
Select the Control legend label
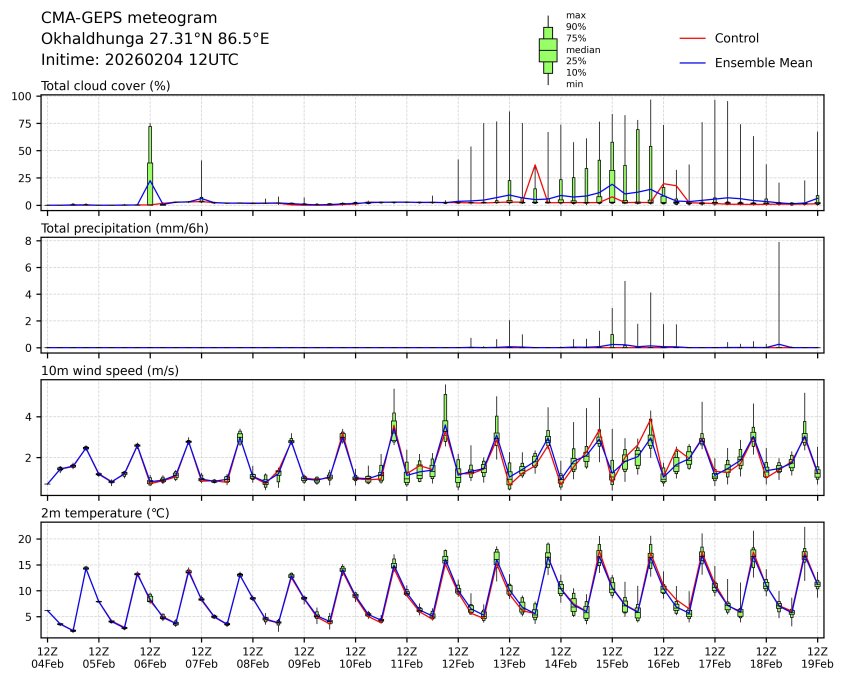coord(737,38)
